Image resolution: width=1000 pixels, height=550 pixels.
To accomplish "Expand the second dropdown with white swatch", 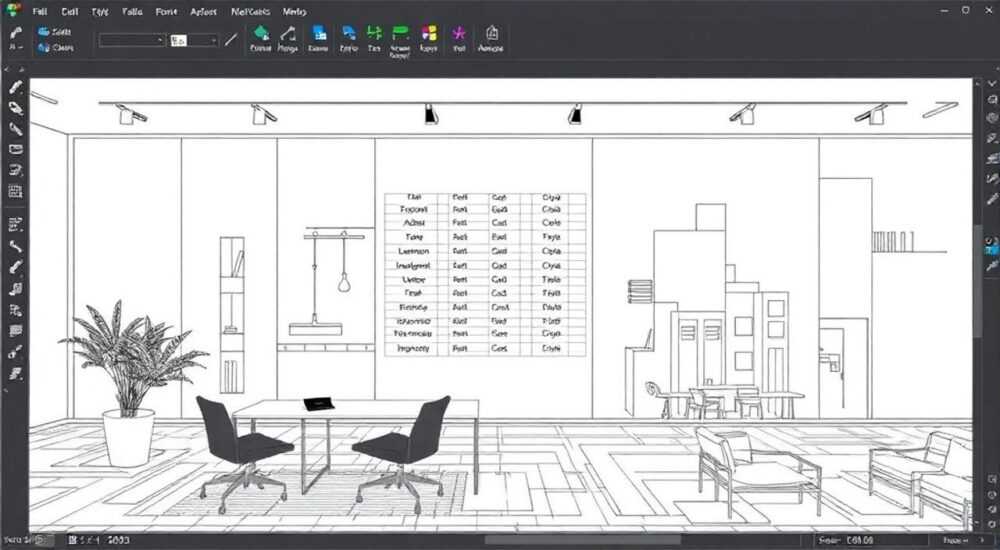I will 194,40.
